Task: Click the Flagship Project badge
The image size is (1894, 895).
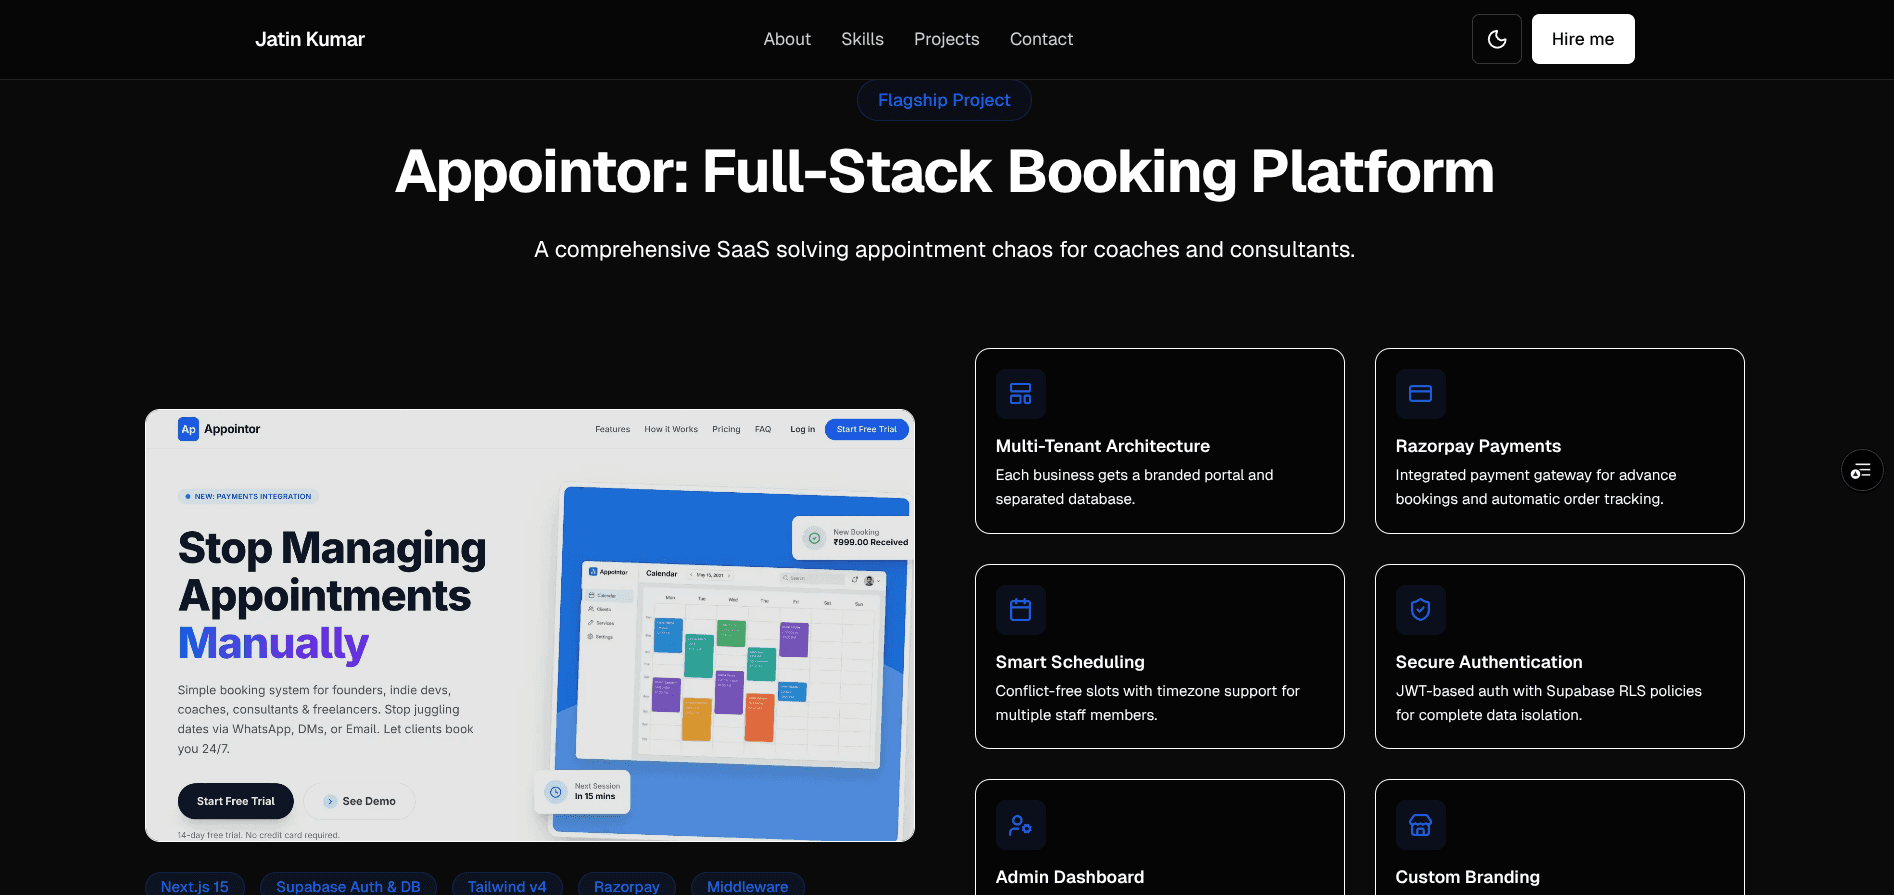Action: (x=944, y=100)
